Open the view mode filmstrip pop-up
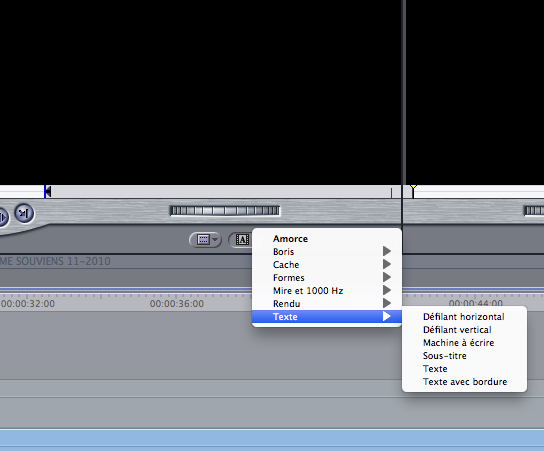 [205, 240]
